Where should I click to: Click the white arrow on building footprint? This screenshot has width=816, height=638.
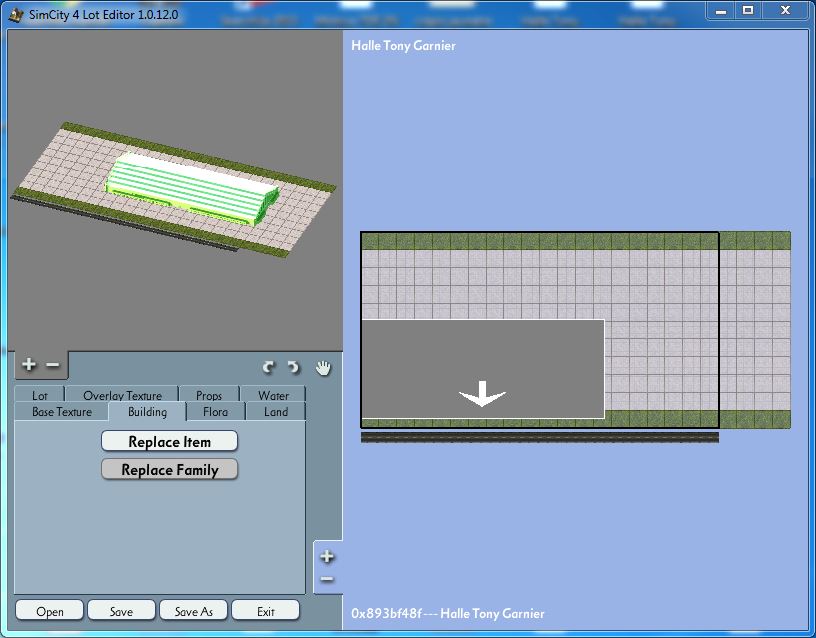[482, 395]
